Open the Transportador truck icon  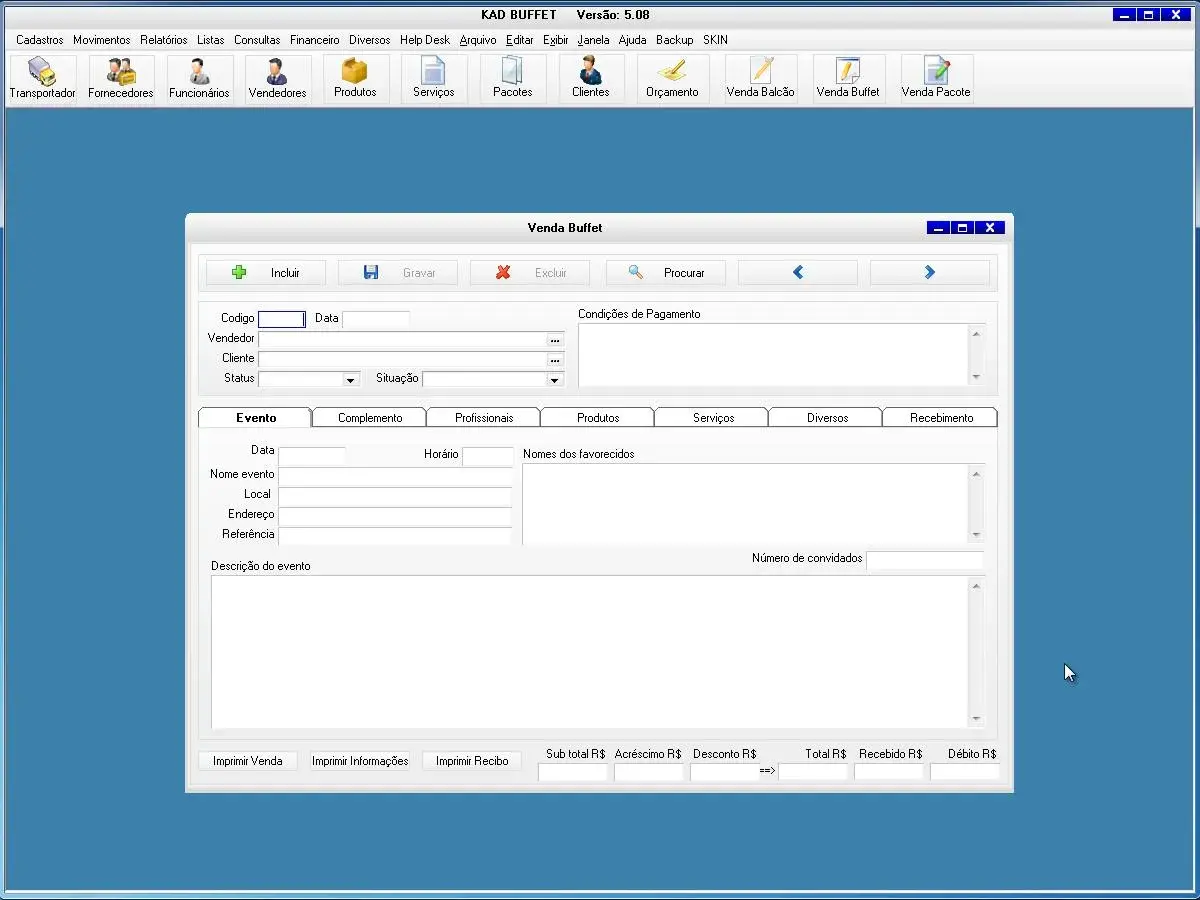coord(42,79)
